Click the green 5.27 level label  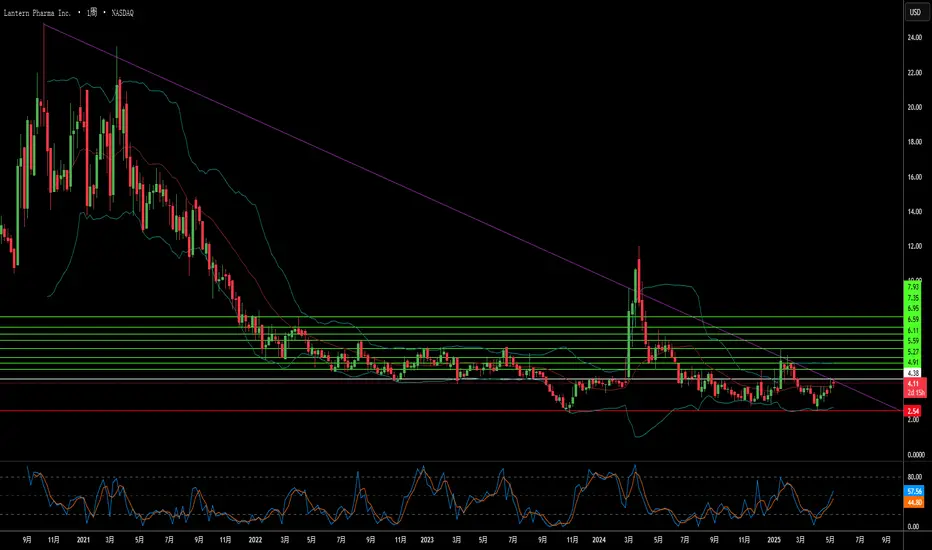(913, 351)
